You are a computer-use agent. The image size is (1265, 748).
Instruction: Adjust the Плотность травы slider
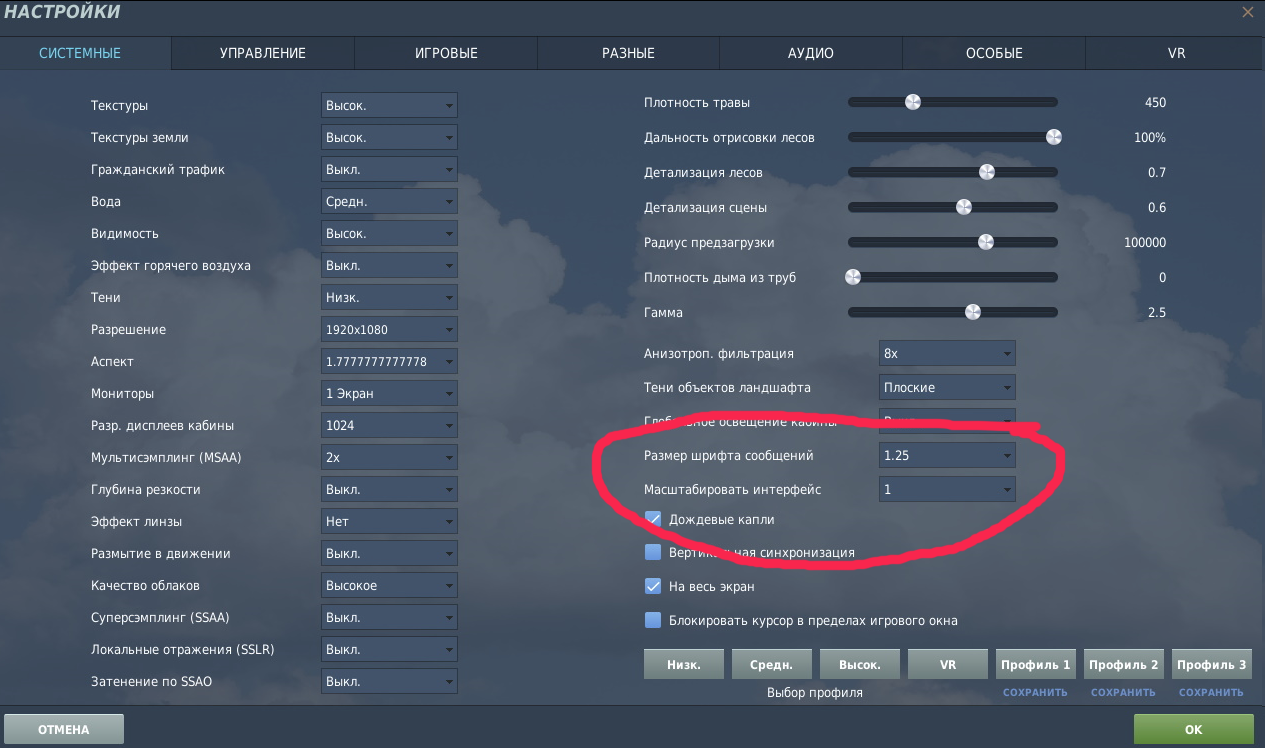[x=952, y=102]
